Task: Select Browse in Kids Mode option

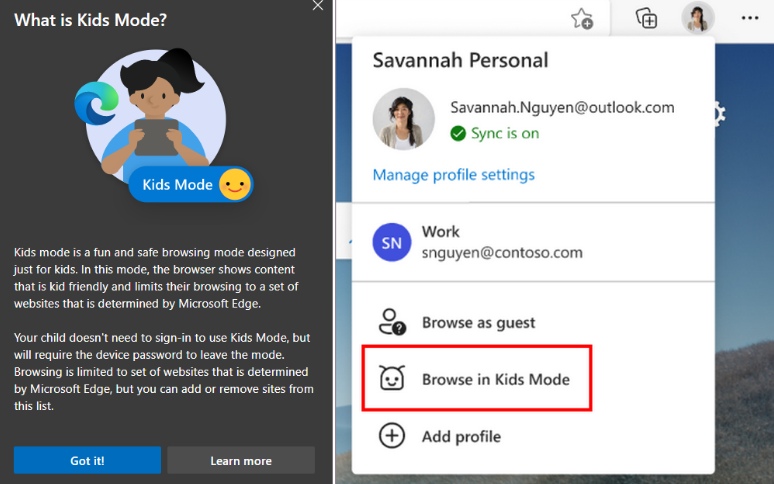Action: click(x=495, y=379)
